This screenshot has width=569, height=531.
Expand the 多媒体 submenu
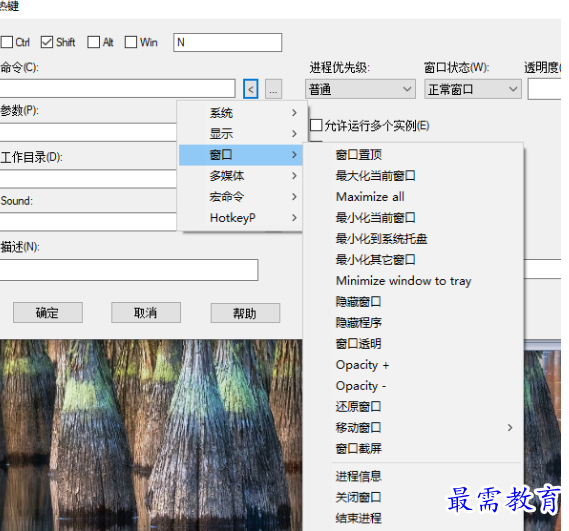pos(241,176)
